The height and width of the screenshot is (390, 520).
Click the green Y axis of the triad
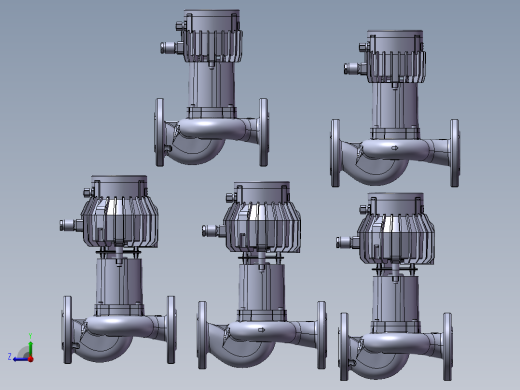[30, 348]
